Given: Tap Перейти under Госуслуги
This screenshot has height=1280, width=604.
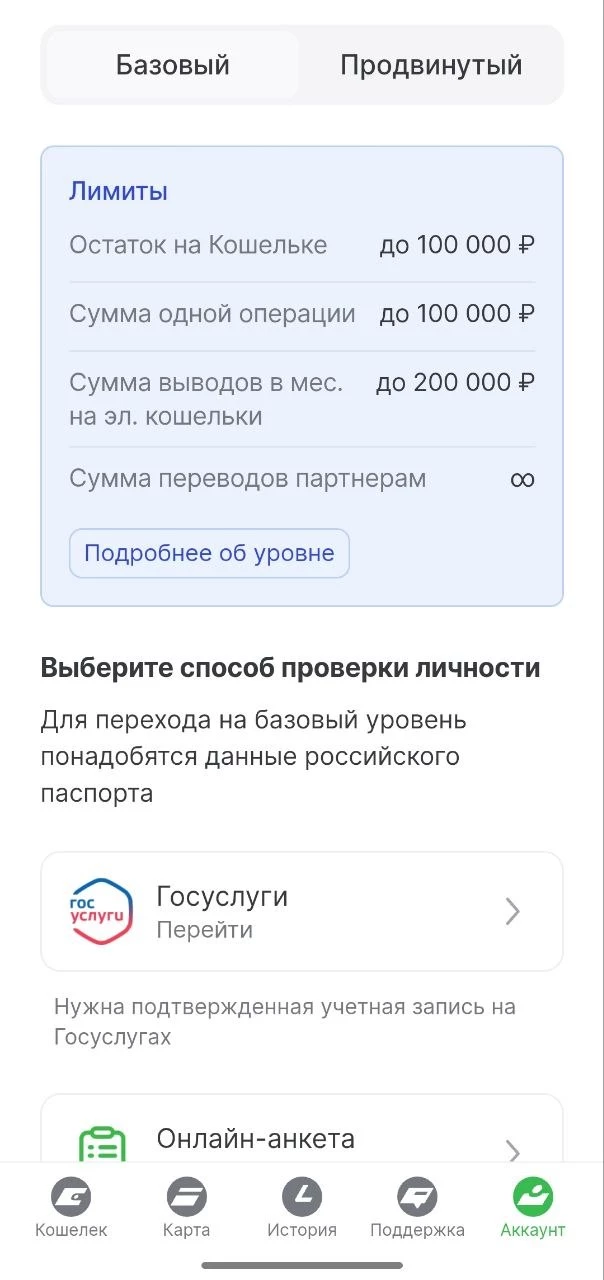Looking at the screenshot, I should click(195, 930).
